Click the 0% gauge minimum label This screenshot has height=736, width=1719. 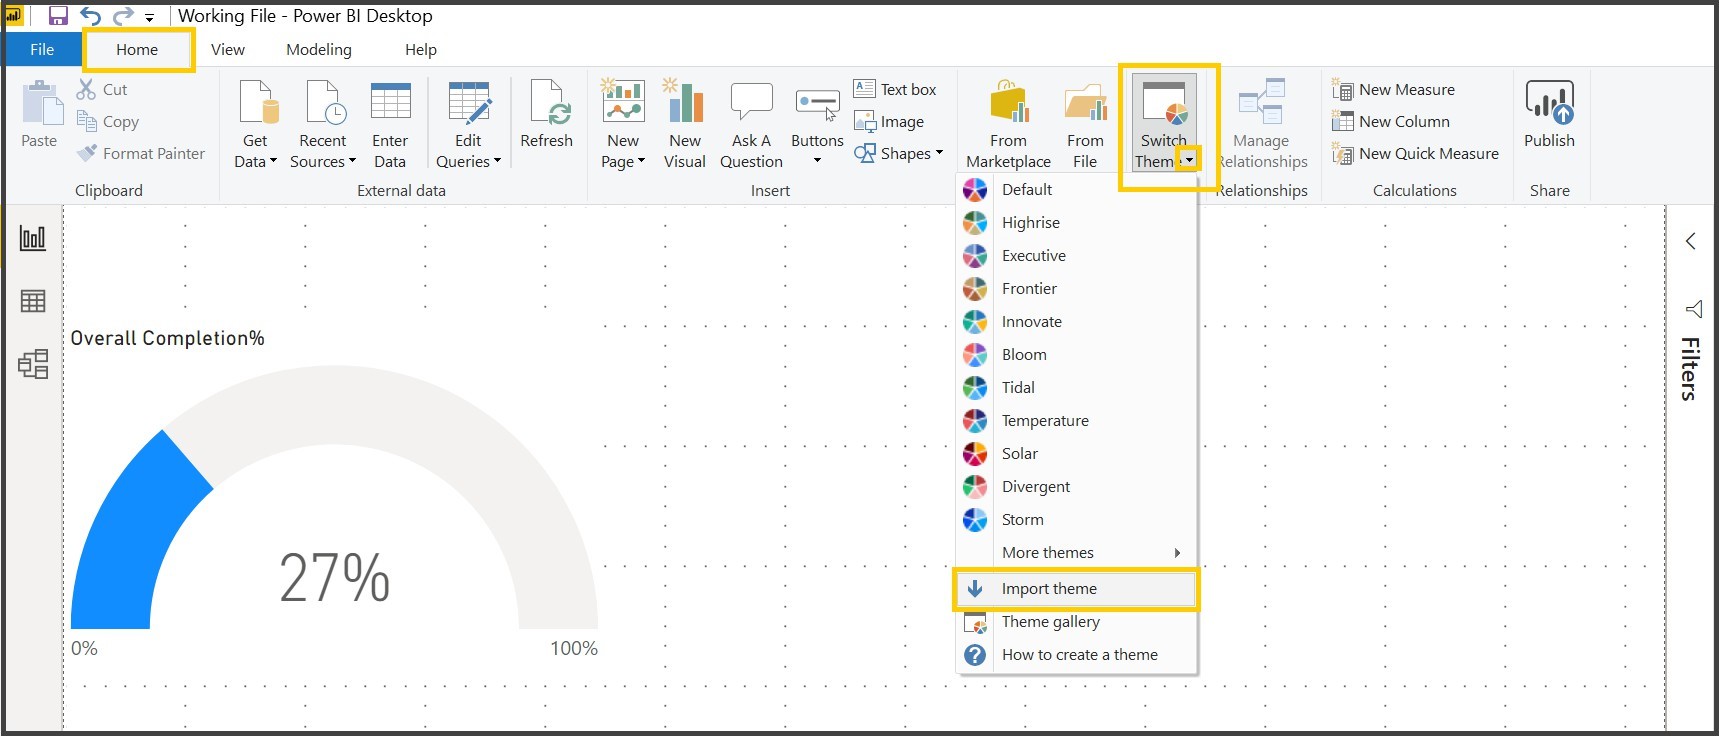85,648
